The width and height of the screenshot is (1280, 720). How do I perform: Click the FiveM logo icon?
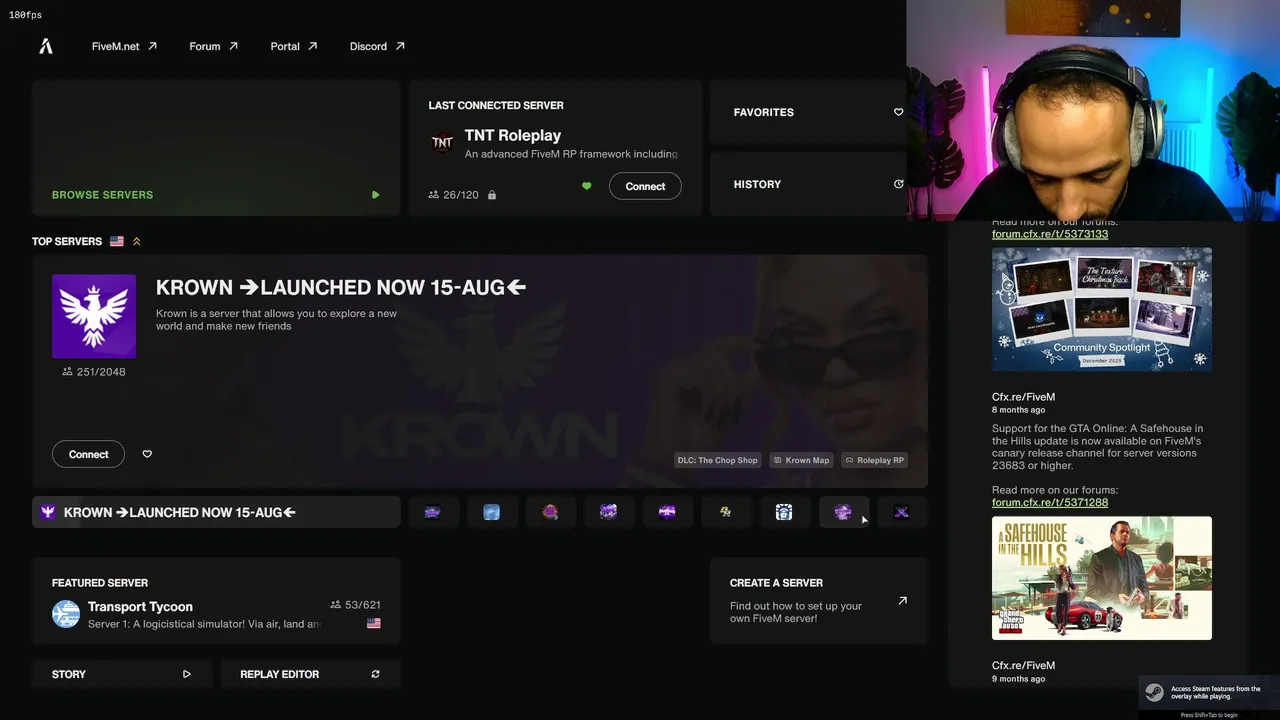[x=45, y=46]
